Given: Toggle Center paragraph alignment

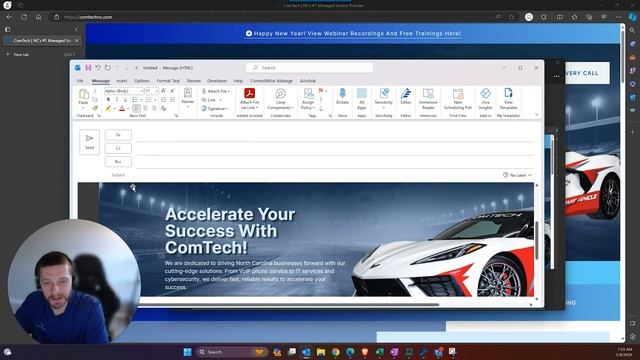Looking at the screenshot, I should tap(145, 109).
